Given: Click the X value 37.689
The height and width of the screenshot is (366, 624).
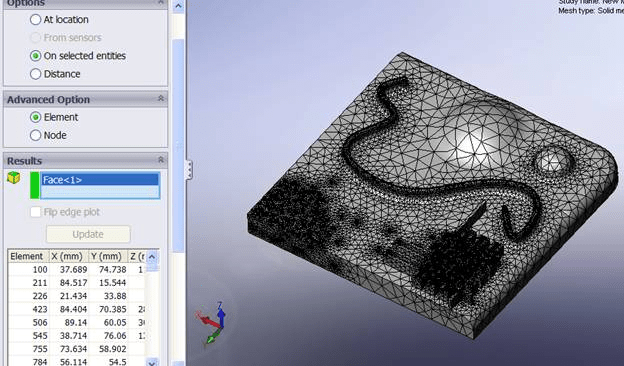Looking at the screenshot, I should click(x=73, y=270).
